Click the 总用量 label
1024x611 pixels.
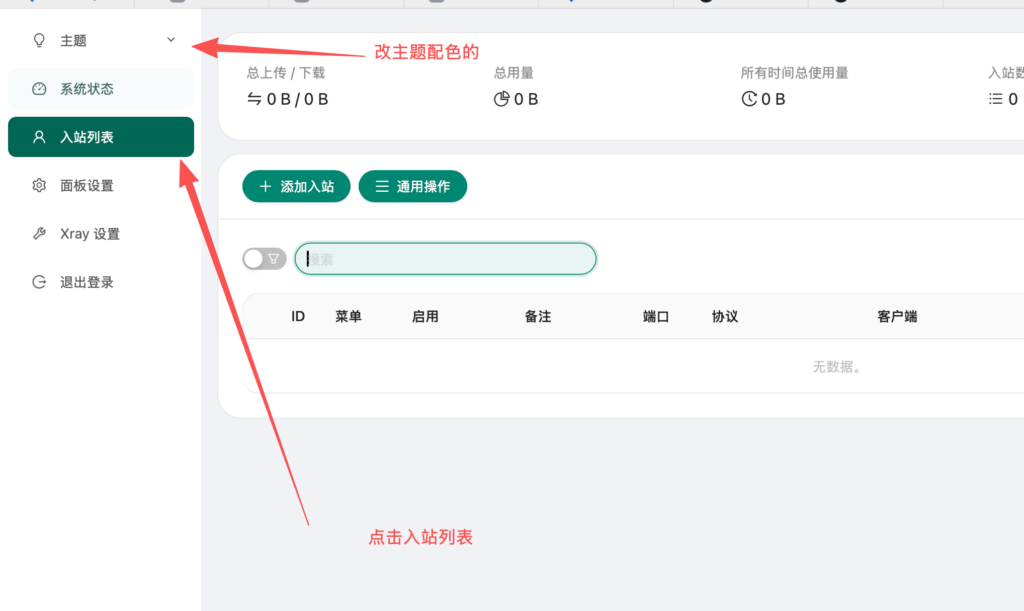coord(513,73)
